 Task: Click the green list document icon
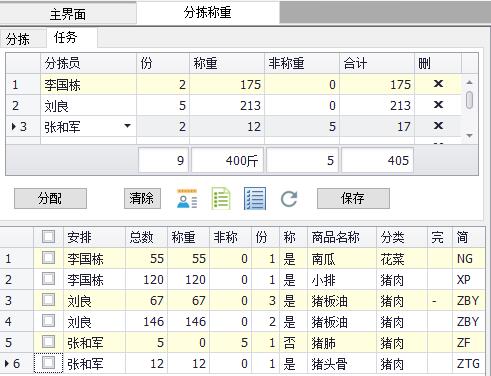pos(221,199)
